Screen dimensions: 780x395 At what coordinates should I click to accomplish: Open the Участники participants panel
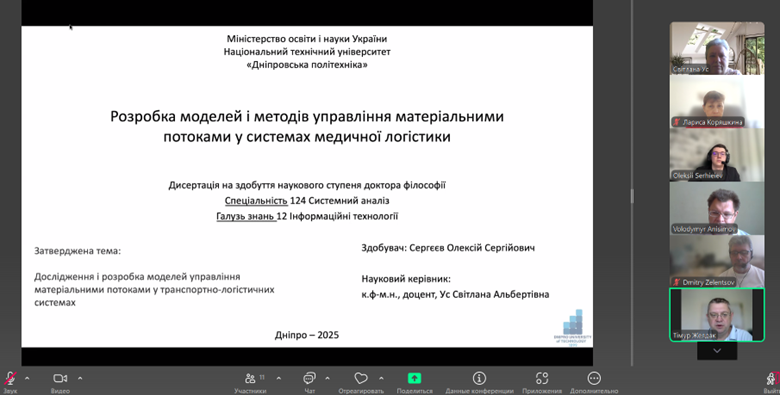pyautogui.click(x=251, y=379)
